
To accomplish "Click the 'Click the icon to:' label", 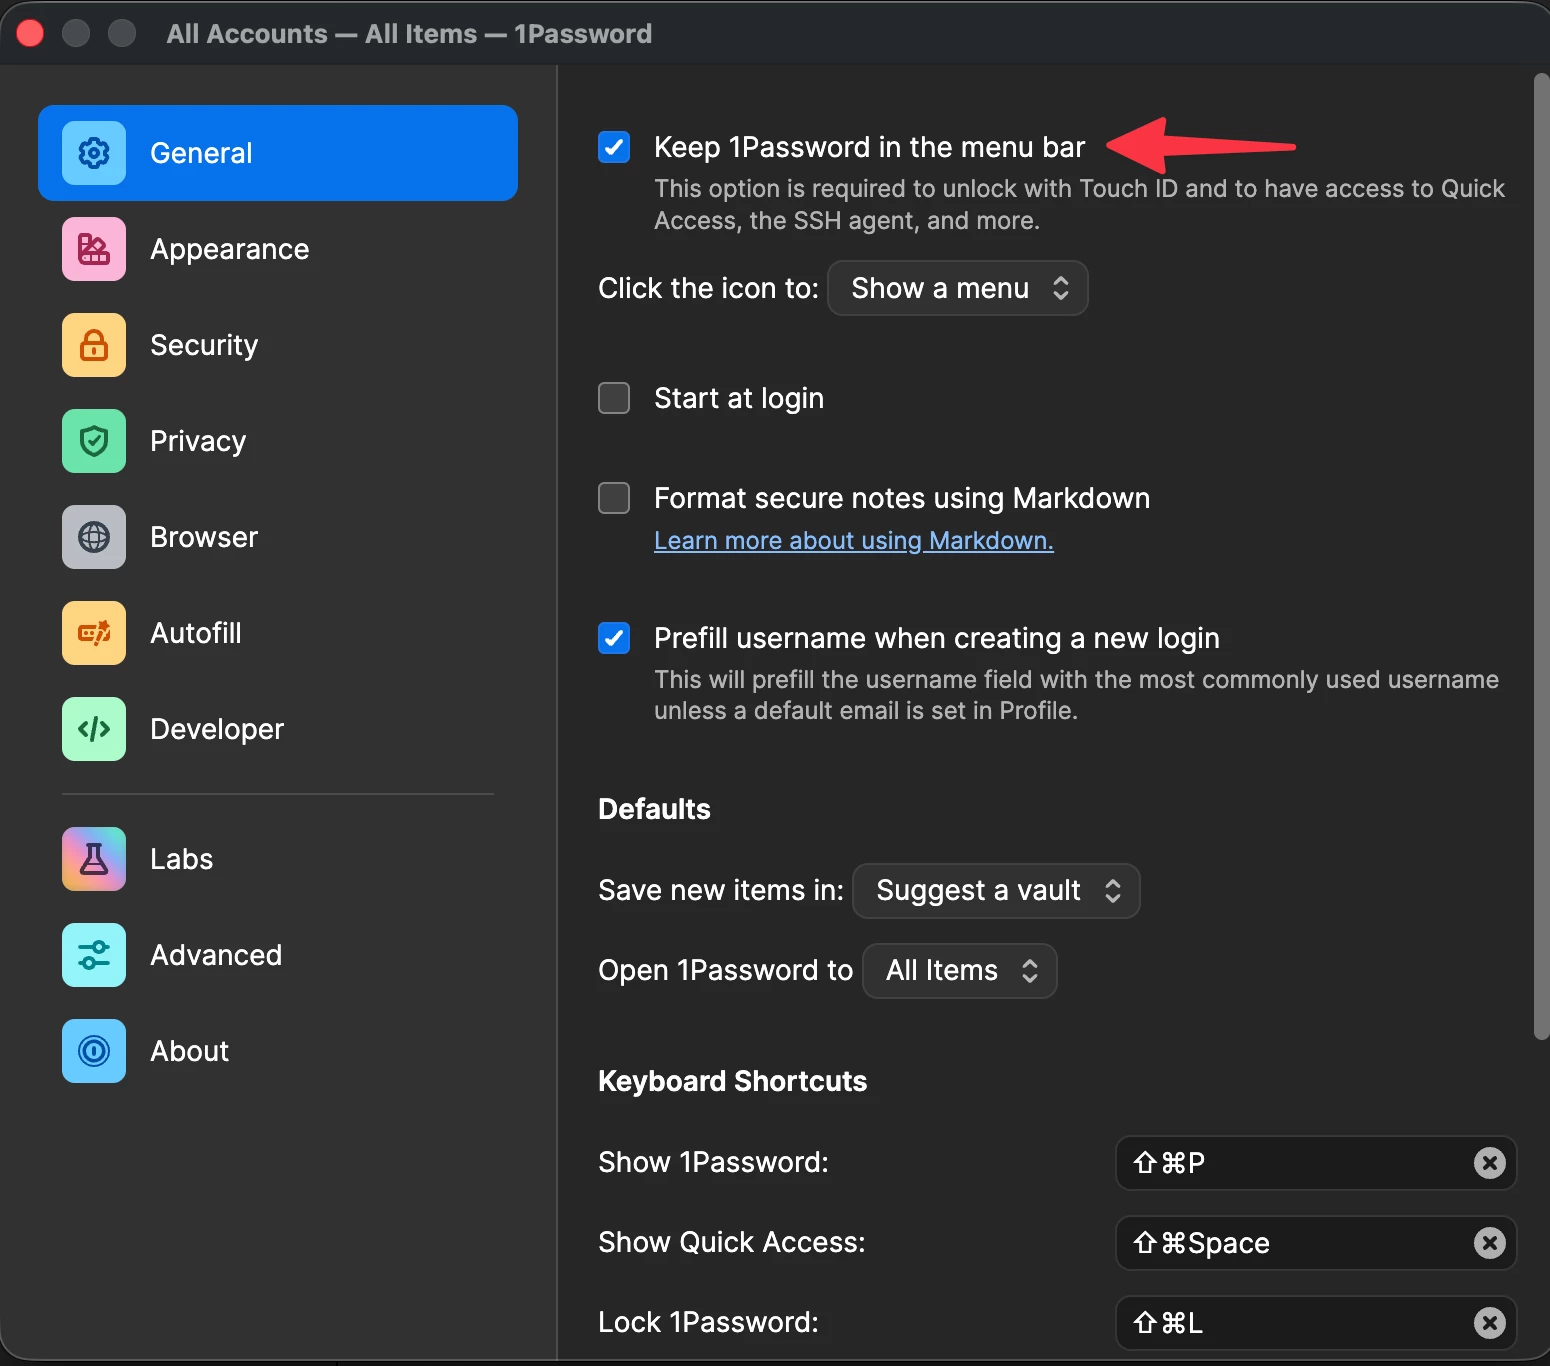I will click(708, 288).
